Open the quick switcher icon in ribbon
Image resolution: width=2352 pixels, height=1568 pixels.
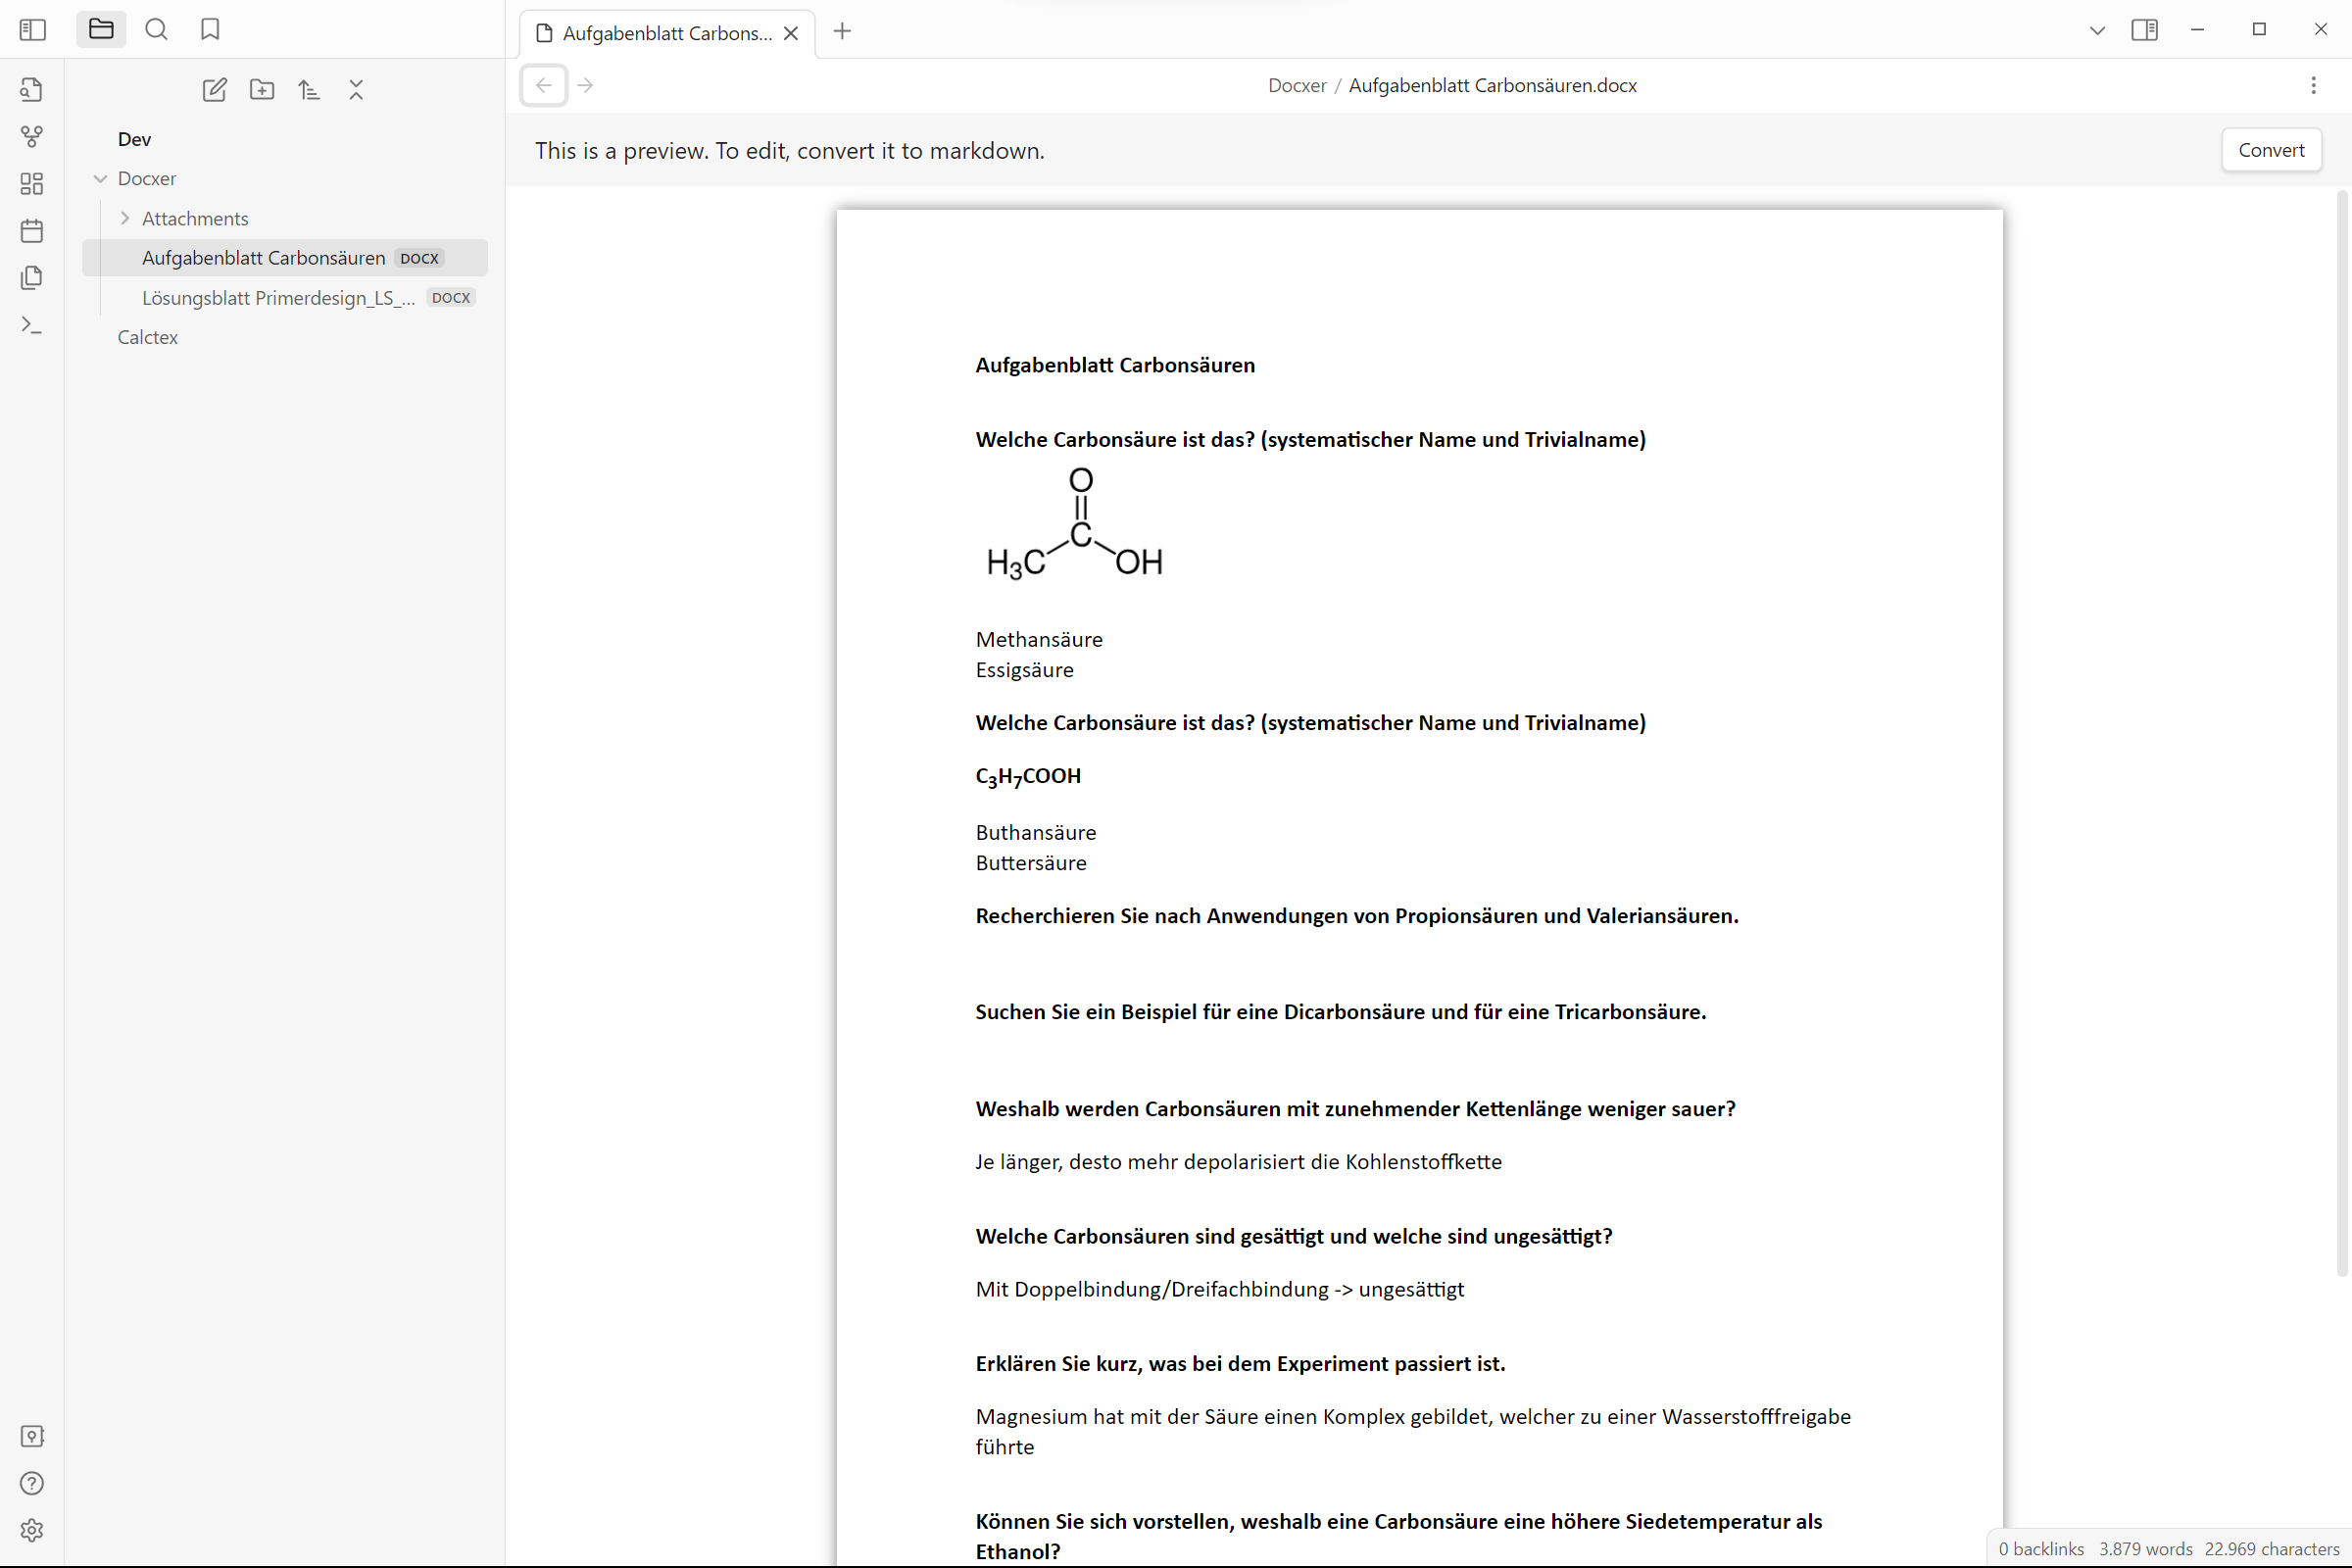pos(31,90)
